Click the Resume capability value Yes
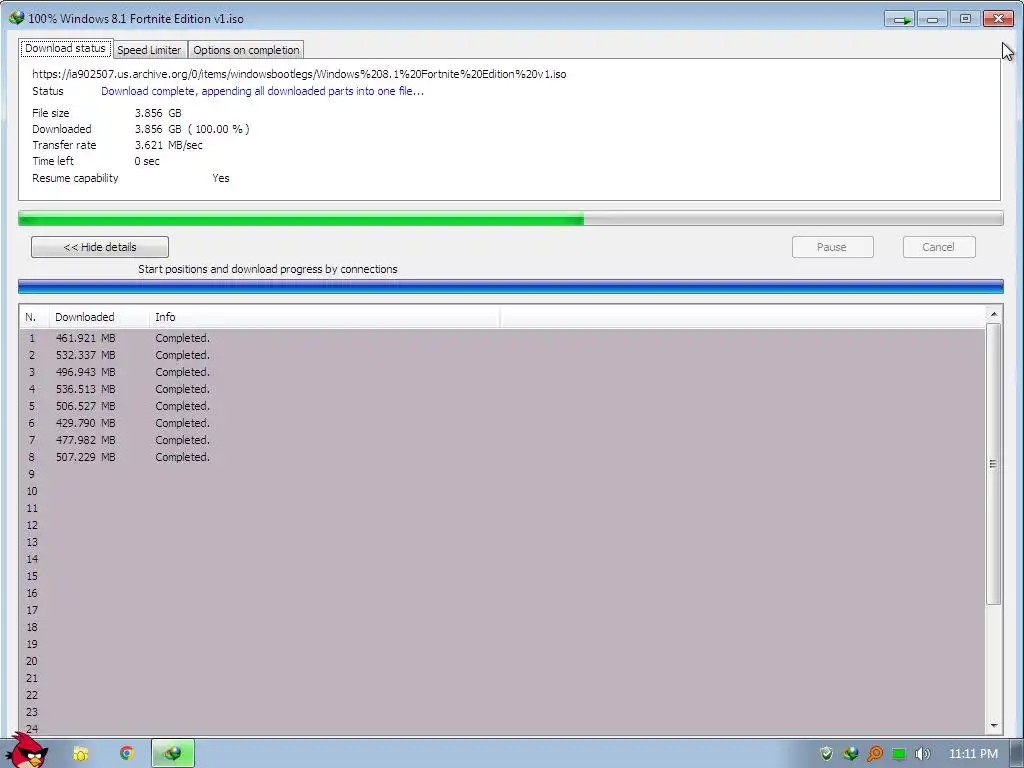 pyautogui.click(x=221, y=178)
